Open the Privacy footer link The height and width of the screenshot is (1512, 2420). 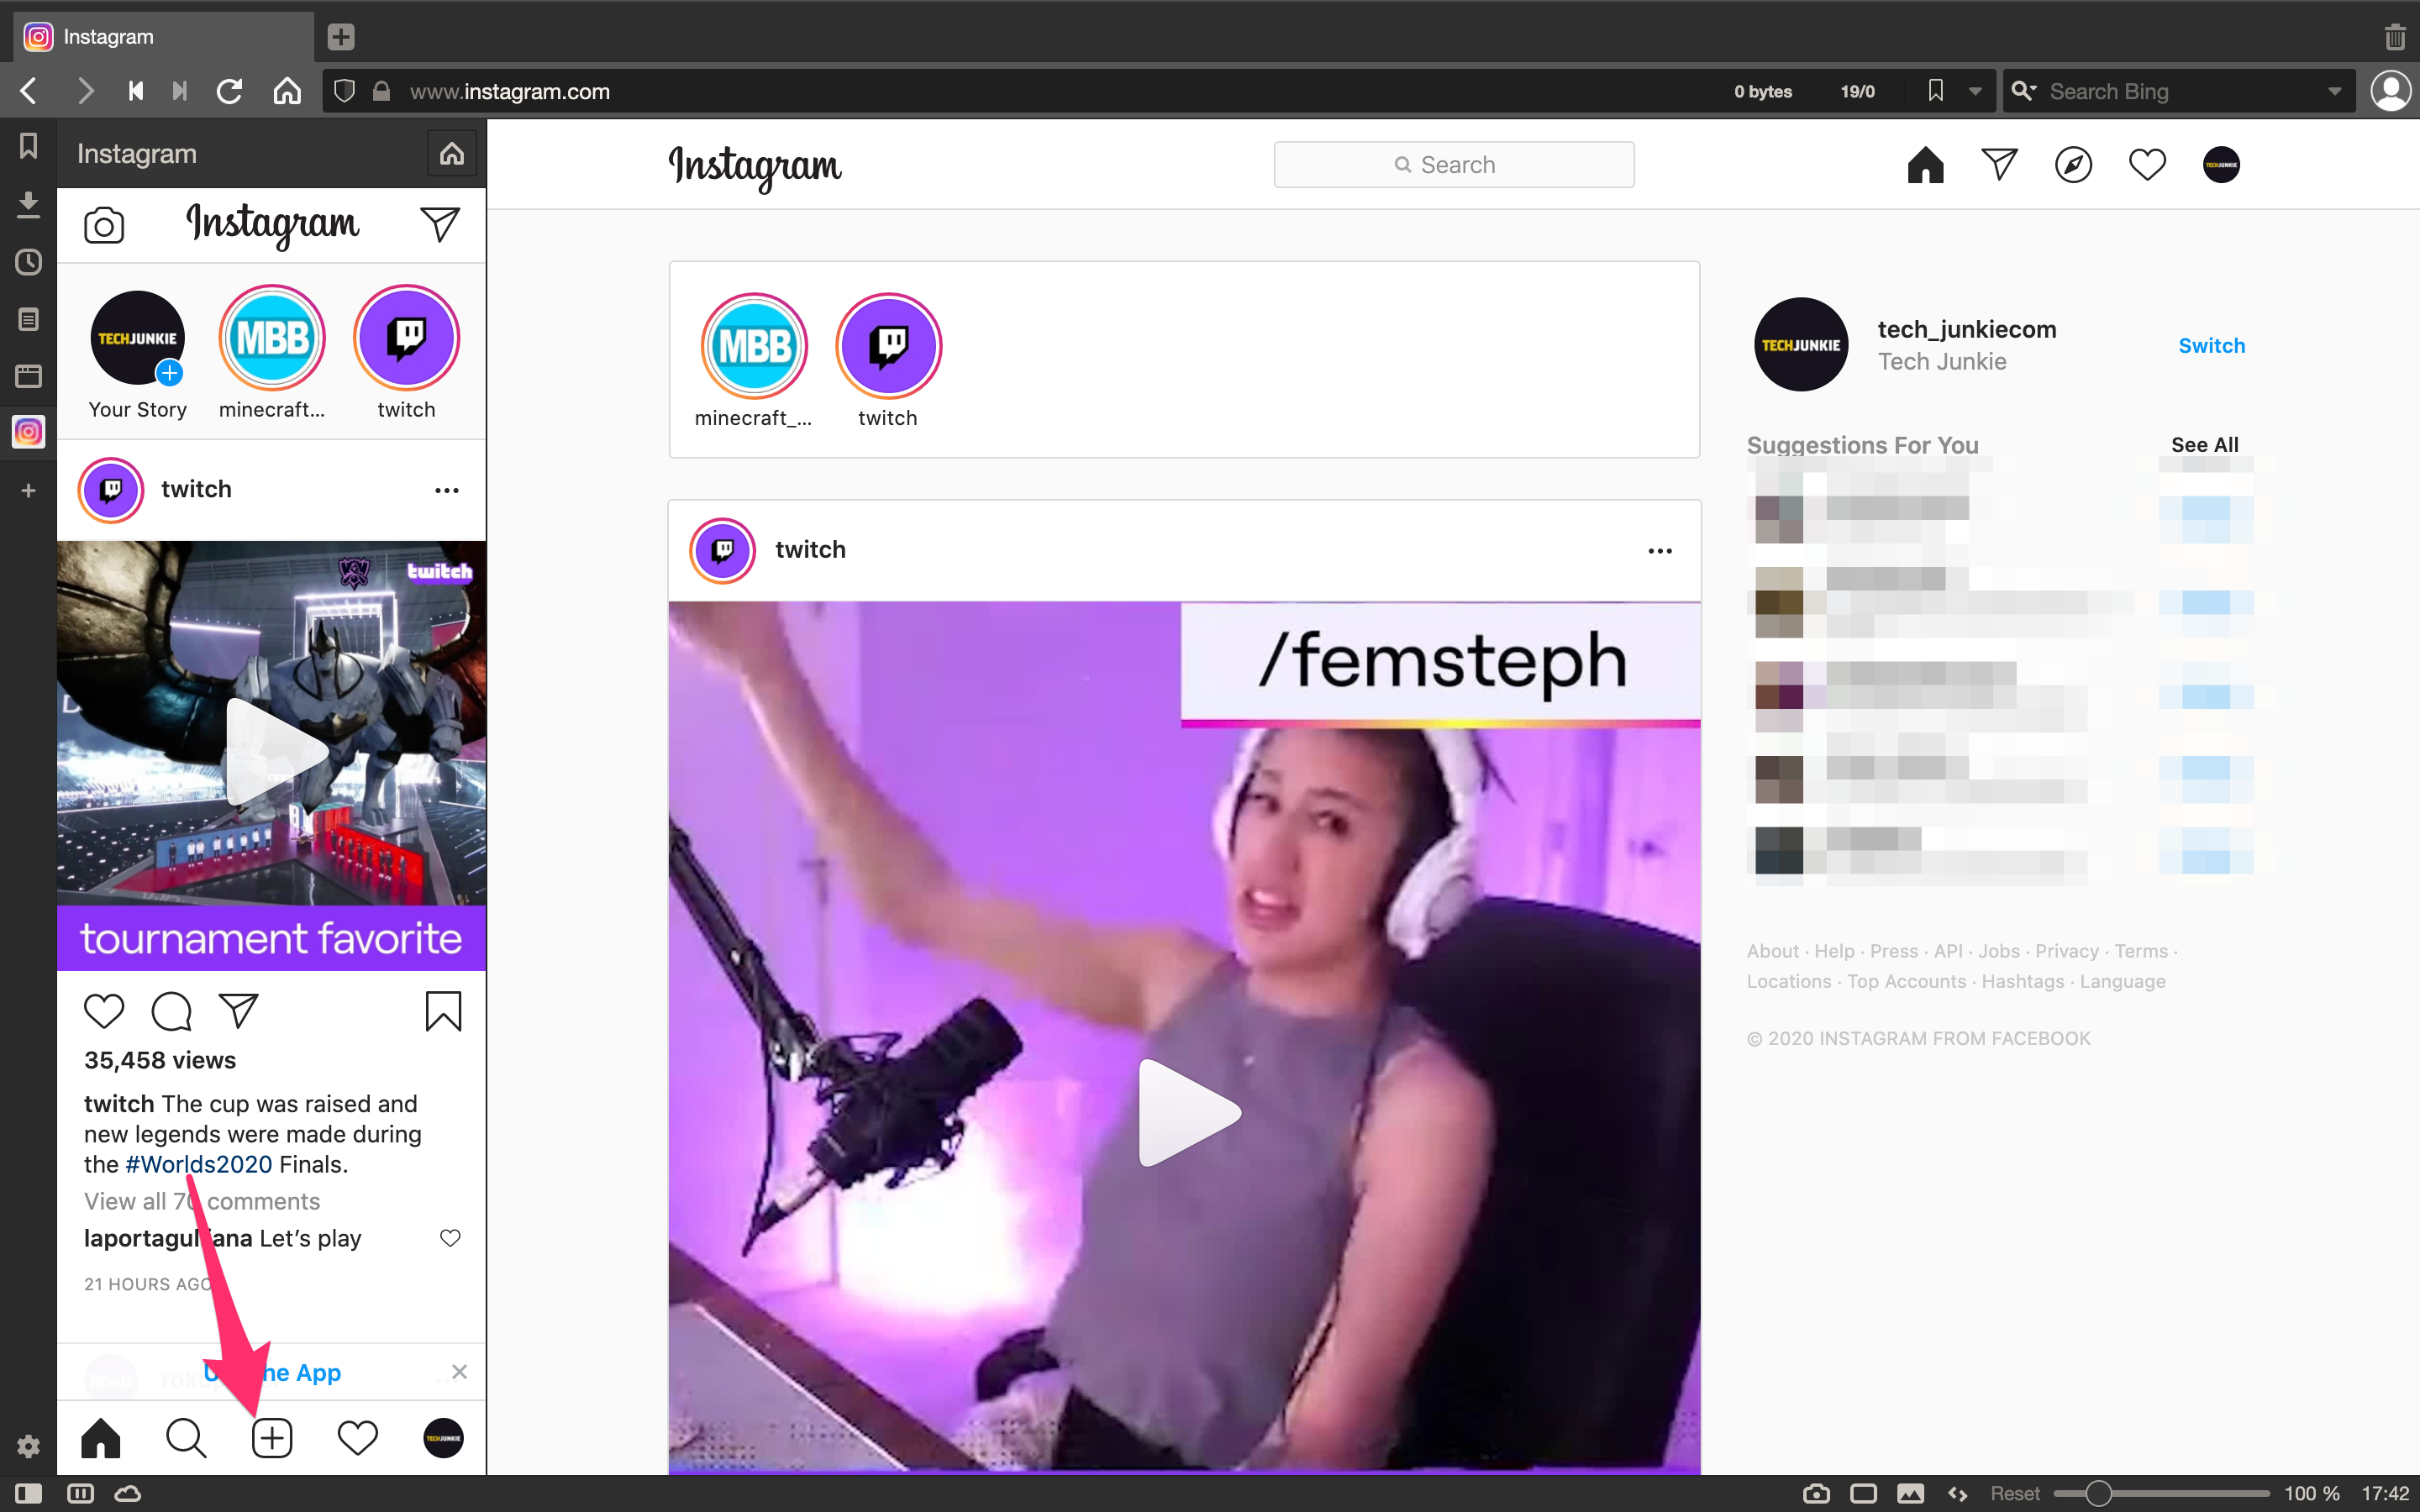pyautogui.click(x=2066, y=951)
